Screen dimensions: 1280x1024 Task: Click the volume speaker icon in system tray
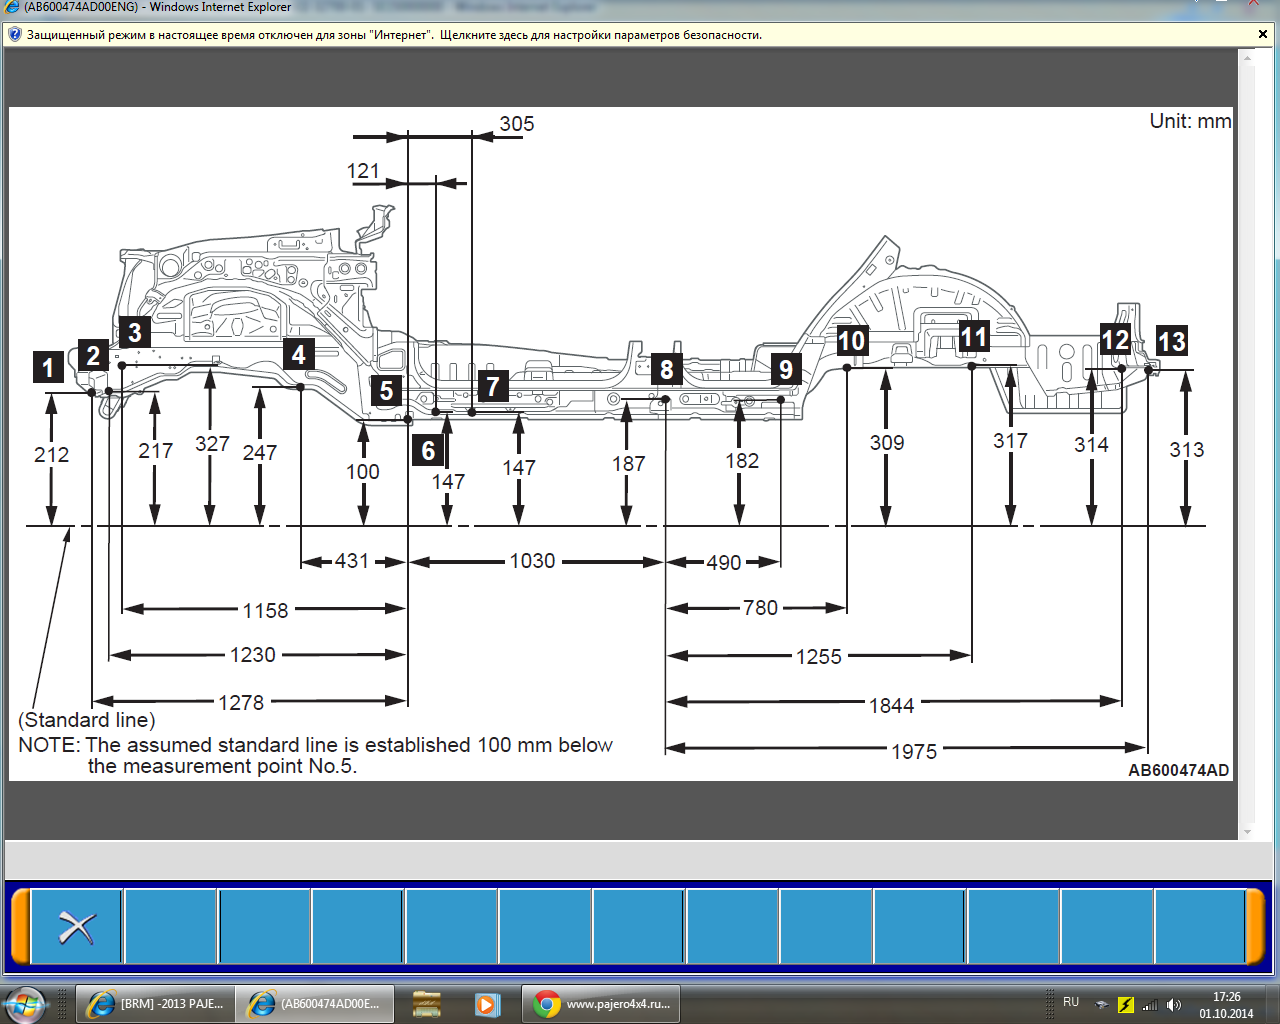tap(1173, 1004)
